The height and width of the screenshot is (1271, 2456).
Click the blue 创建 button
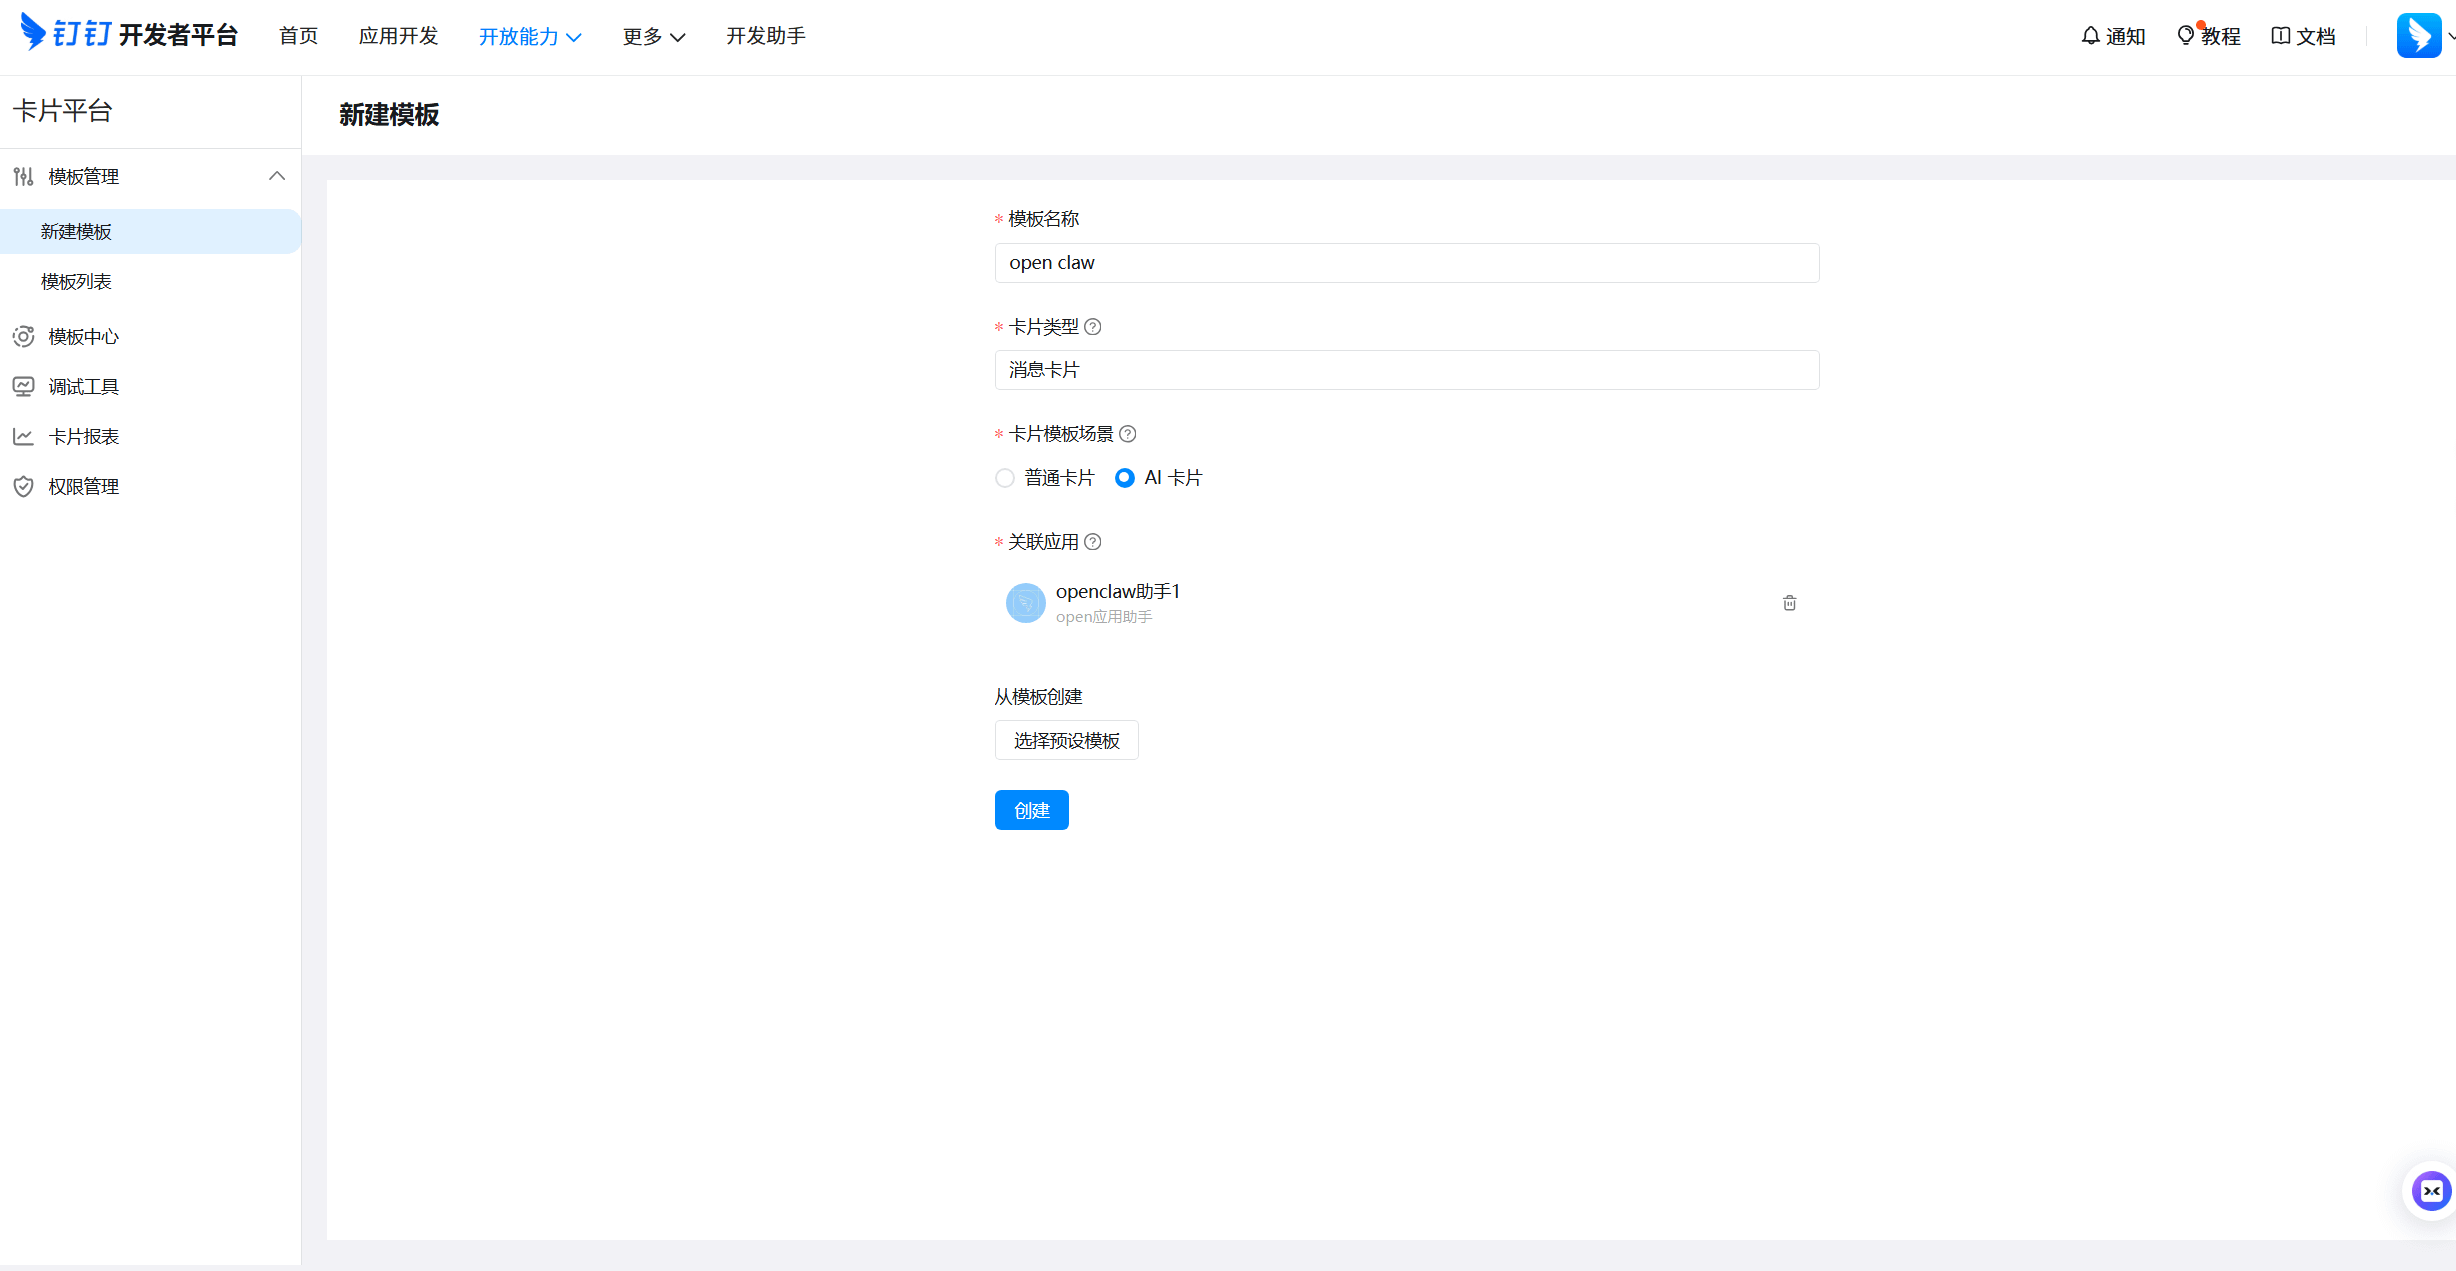pos(1031,810)
